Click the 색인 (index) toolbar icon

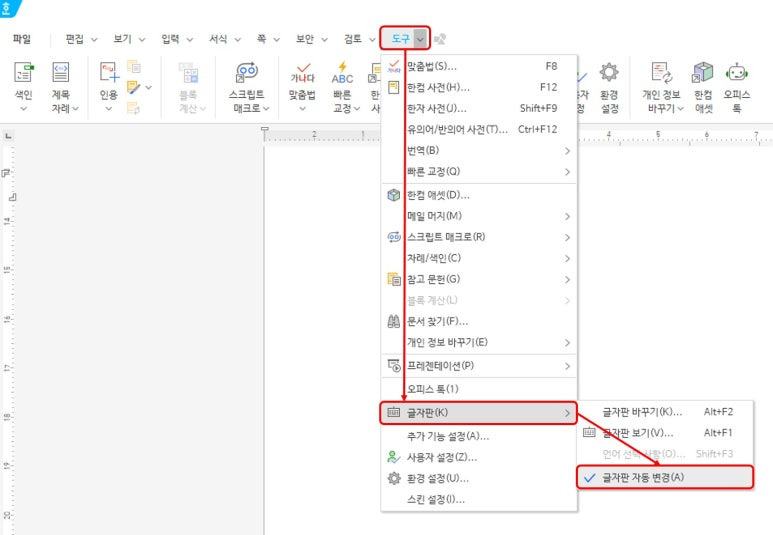23,72
